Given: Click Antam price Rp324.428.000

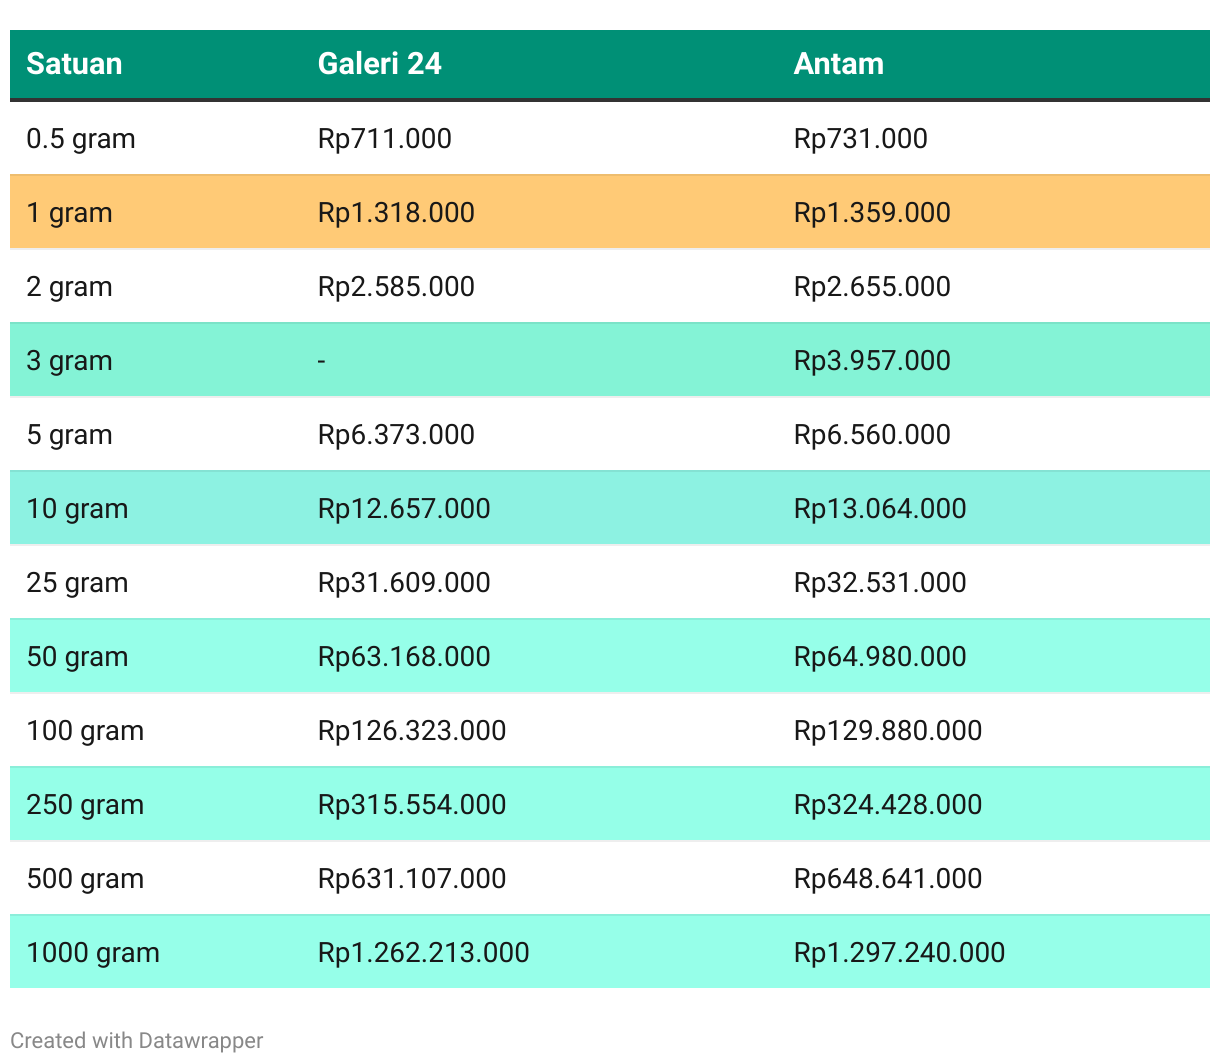Looking at the screenshot, I should pos(887,805).
